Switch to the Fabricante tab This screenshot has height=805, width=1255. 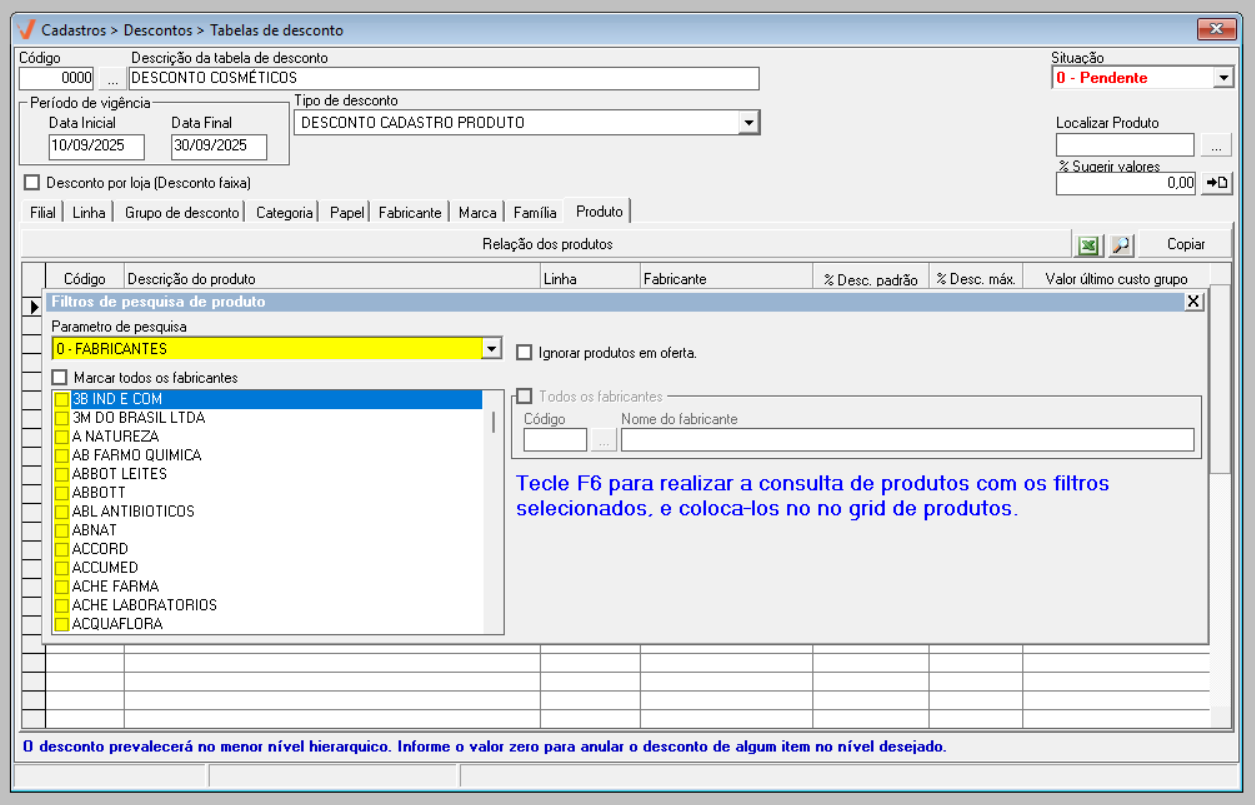coord(409,213)
